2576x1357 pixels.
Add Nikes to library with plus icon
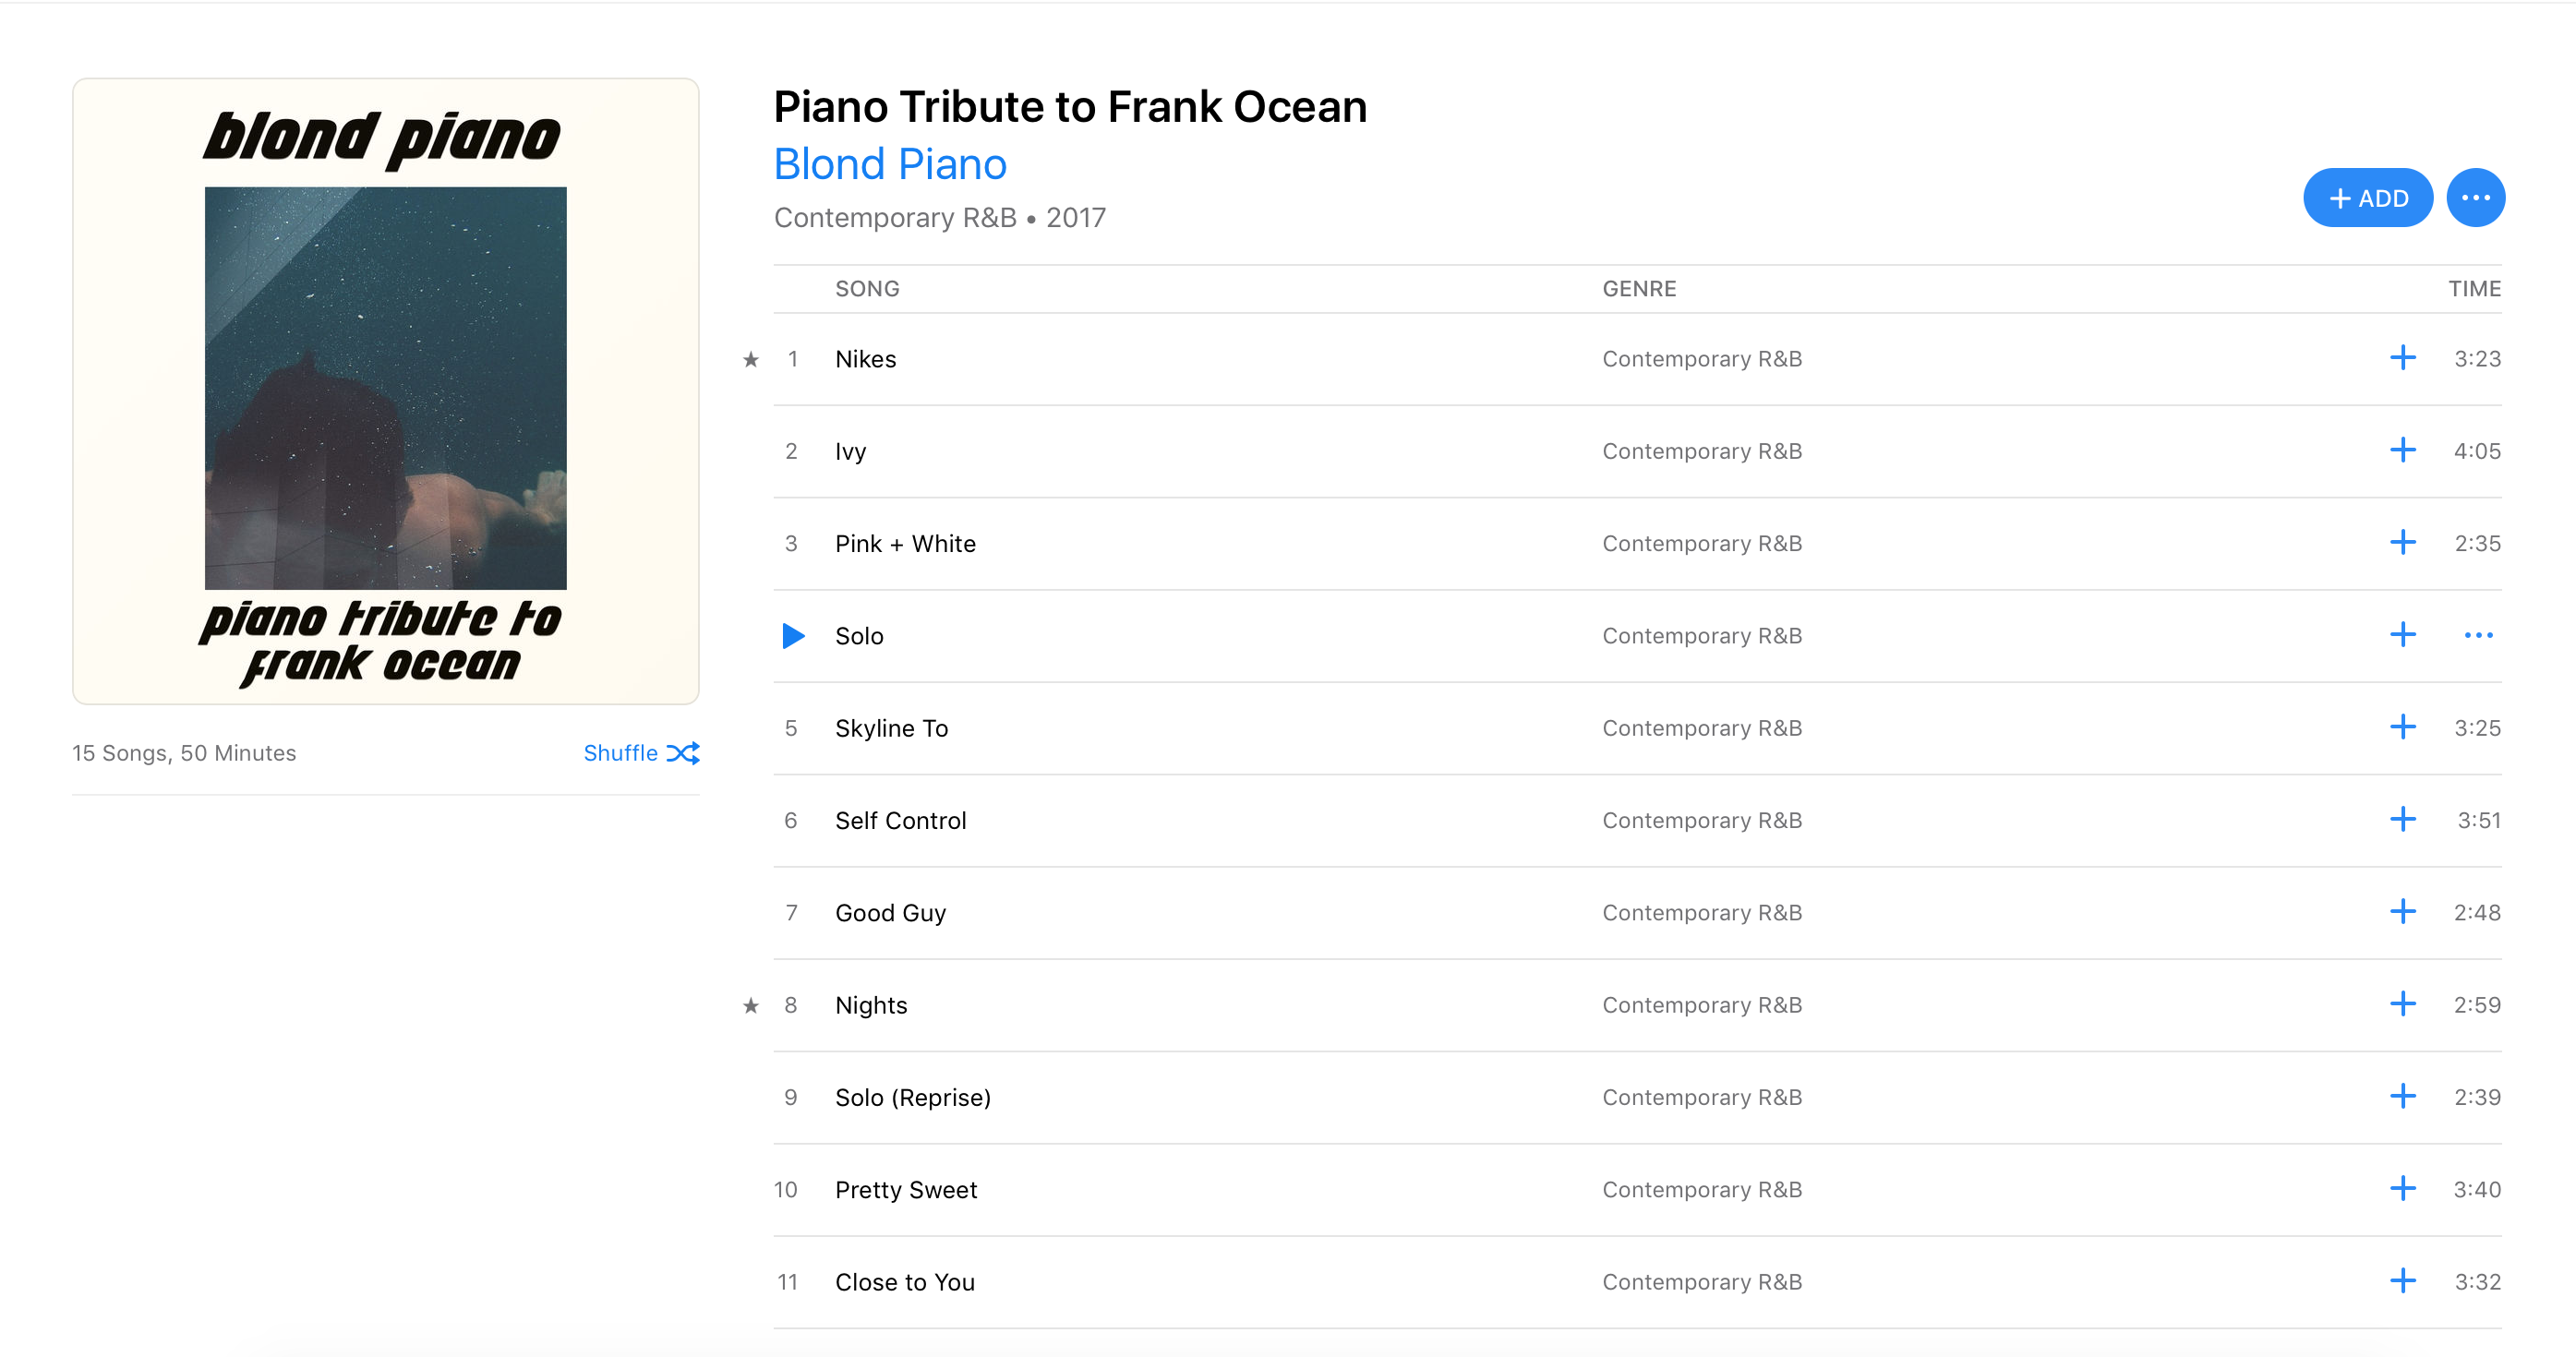click(2402, 358)
